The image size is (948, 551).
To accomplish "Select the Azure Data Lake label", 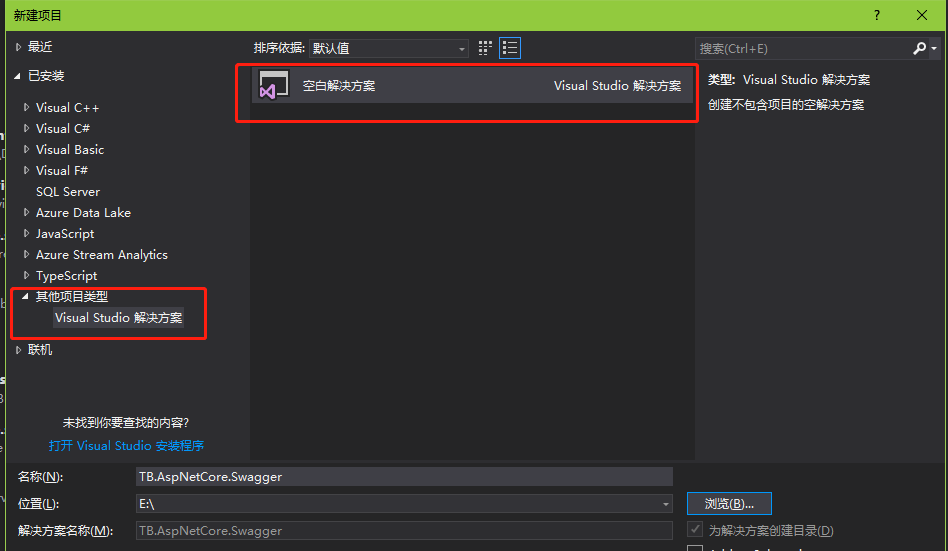I will (83, 213).
